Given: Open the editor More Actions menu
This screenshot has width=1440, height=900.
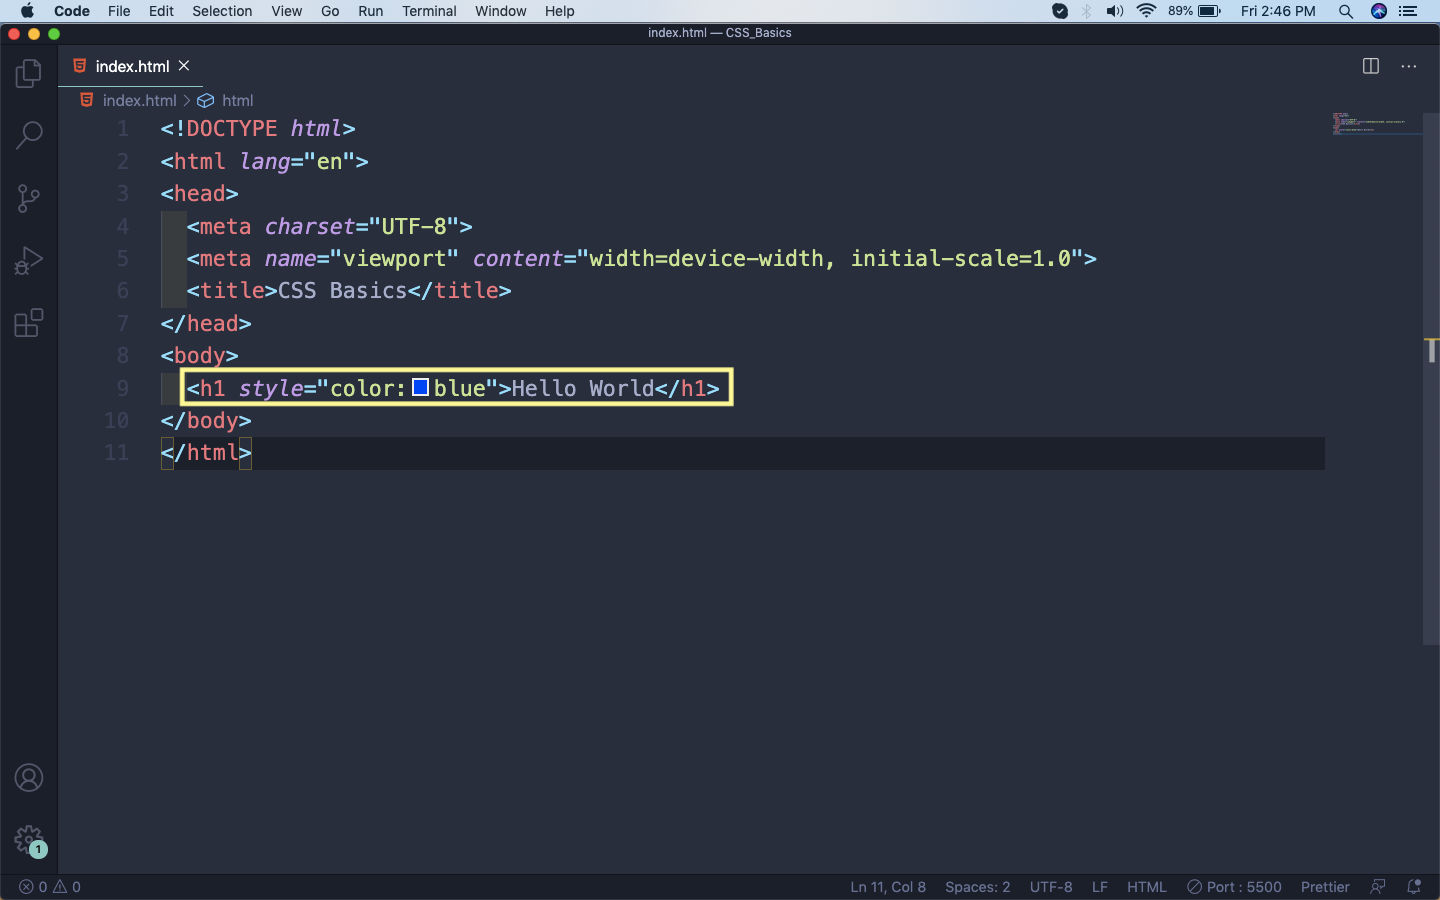Looking at the screenshot, I should 1409,66.
